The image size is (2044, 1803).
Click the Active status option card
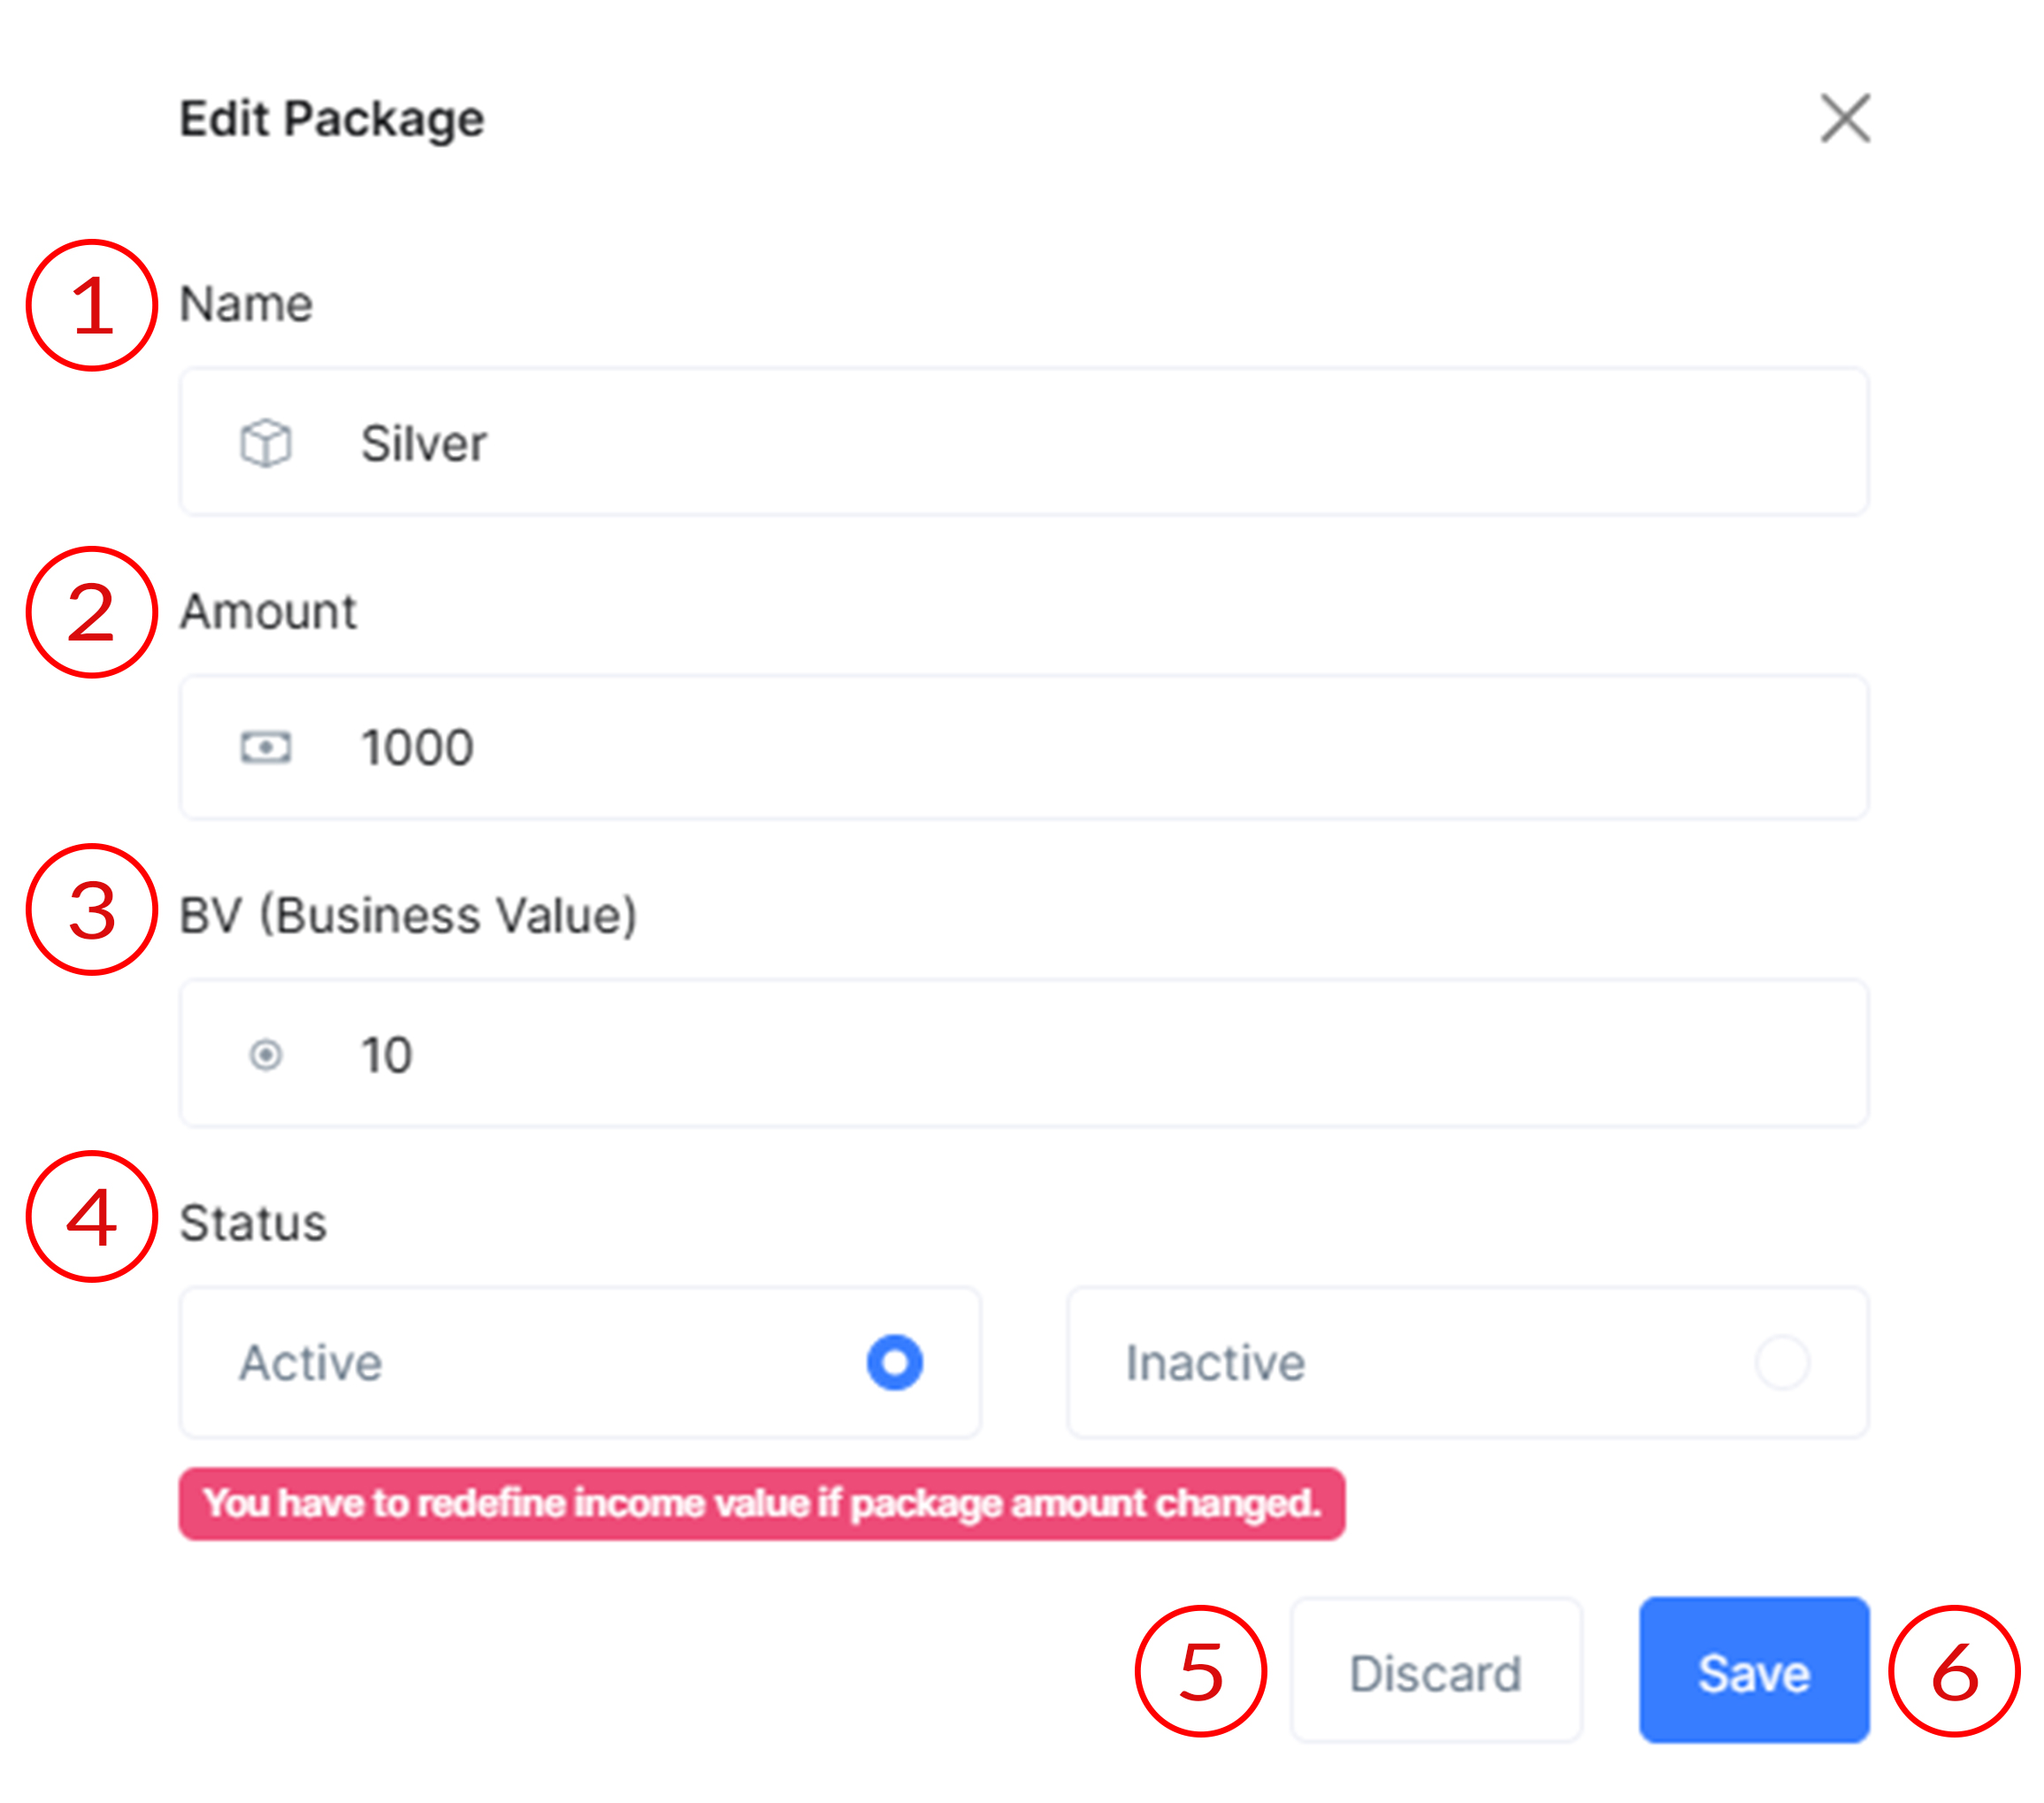pos(580,1362)
